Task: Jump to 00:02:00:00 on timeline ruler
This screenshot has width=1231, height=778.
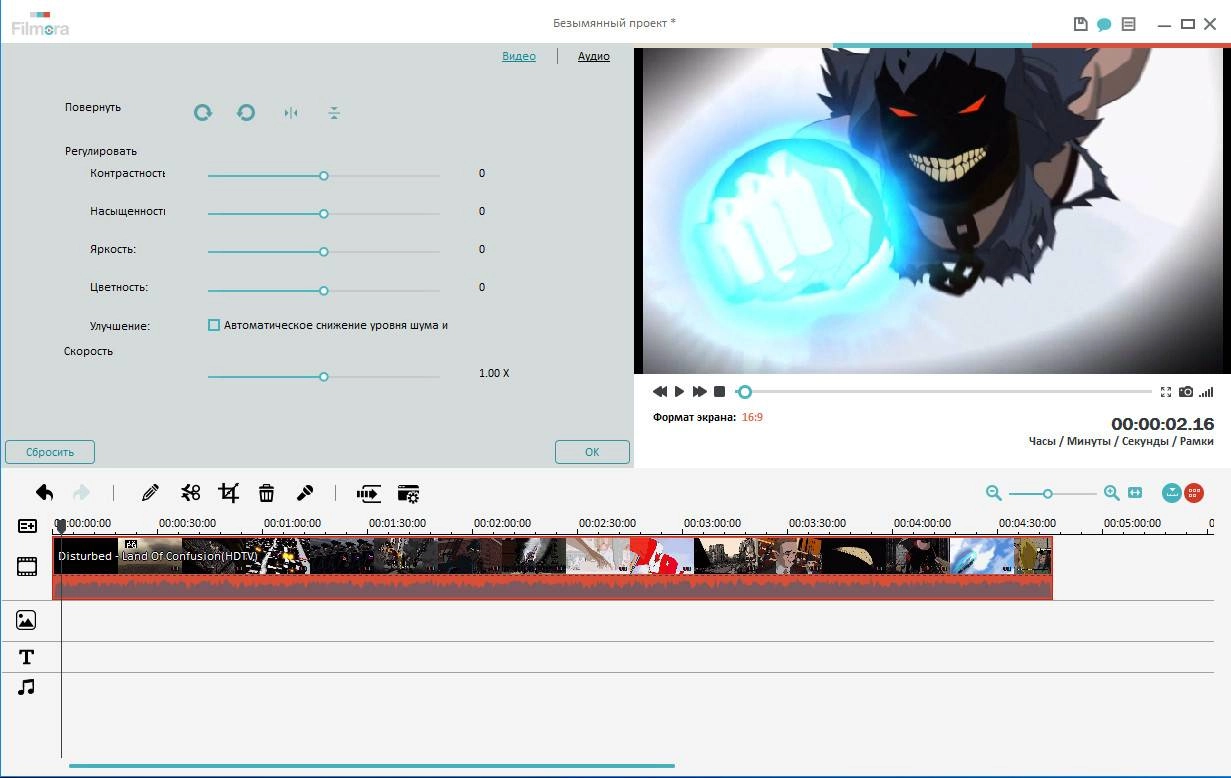Action: pyautogui.click(x=502, y=523)
